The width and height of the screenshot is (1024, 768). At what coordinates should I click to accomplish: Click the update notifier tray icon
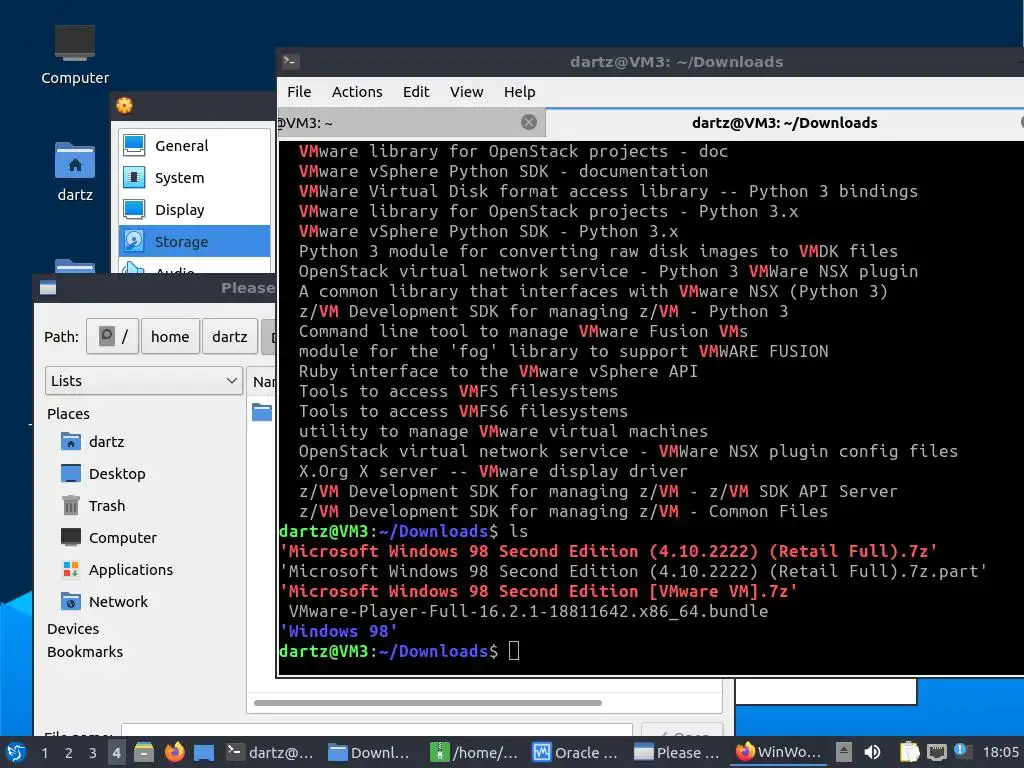[x=962, y=751]
